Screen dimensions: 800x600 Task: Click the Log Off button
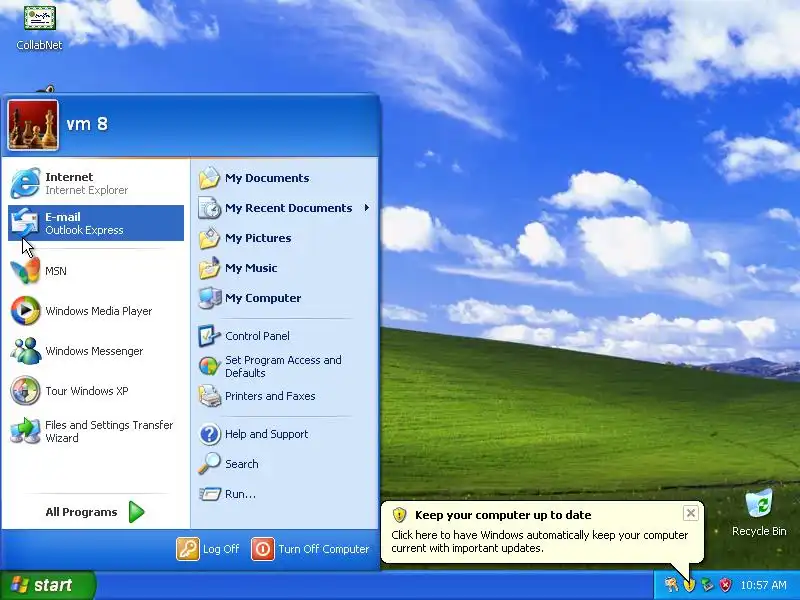[208, 549]
